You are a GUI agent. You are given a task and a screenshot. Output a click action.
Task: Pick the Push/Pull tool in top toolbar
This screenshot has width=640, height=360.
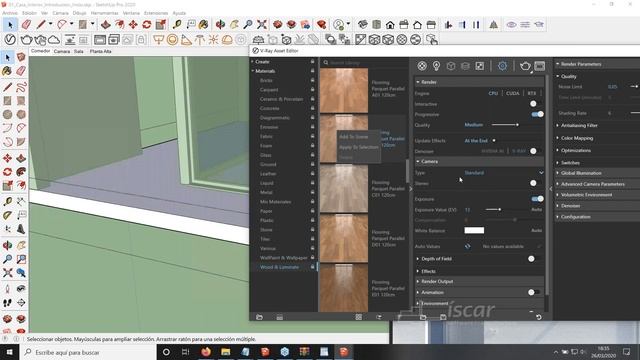coord(105,24)
